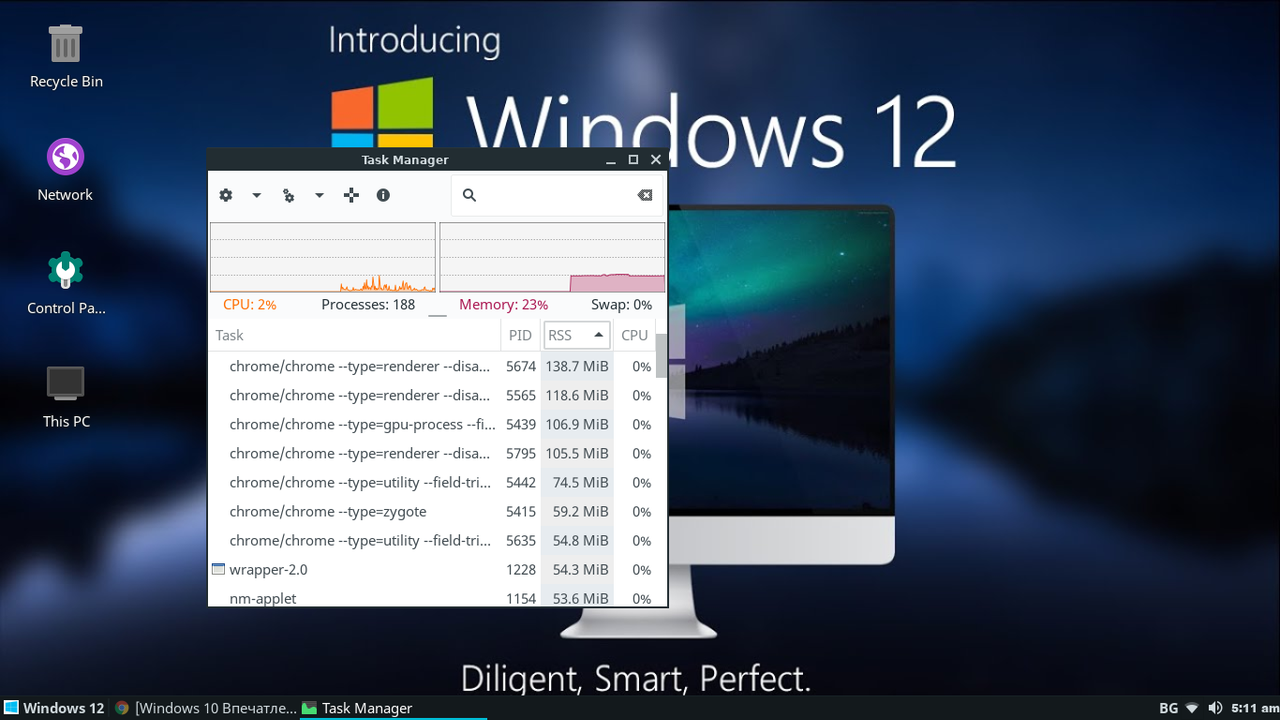Click the 74.5 MiB RSS value
Image resolution: width=1280 pixels, height=720 pixels.
click(581, 482)
